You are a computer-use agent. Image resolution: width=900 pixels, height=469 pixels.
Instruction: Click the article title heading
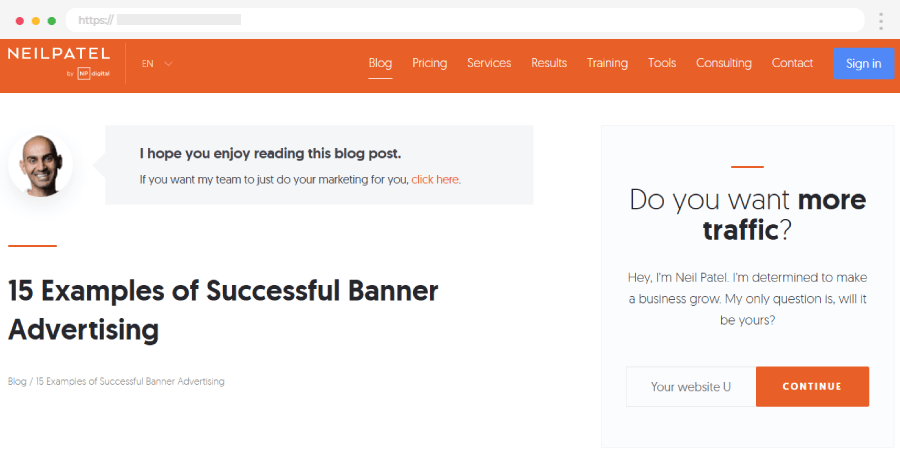[x=223, y=309]
